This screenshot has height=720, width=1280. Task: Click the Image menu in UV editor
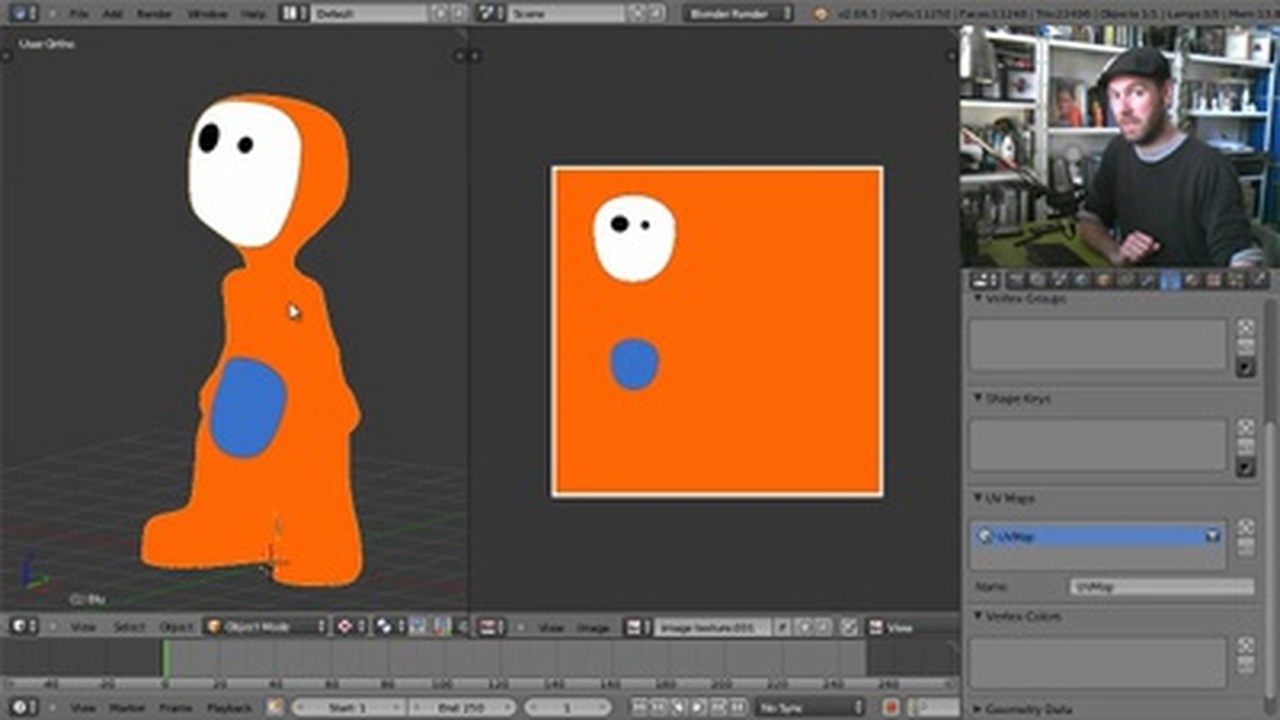tap(593, 628)
